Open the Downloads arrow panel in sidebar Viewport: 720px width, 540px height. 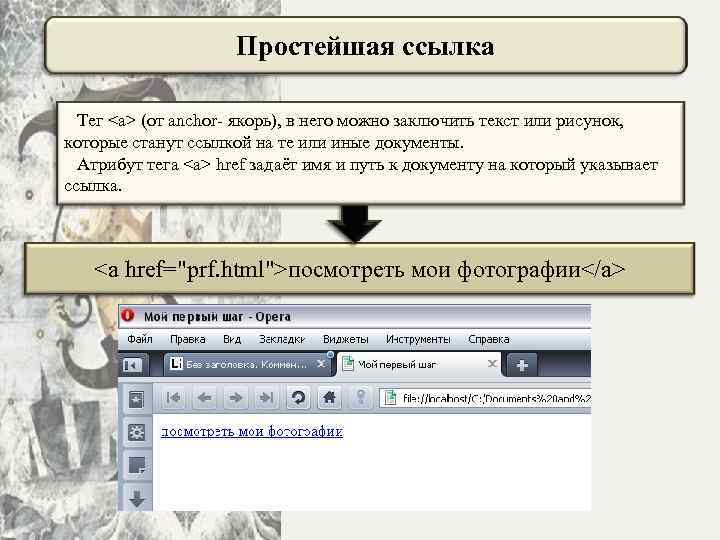pos(136,498)
